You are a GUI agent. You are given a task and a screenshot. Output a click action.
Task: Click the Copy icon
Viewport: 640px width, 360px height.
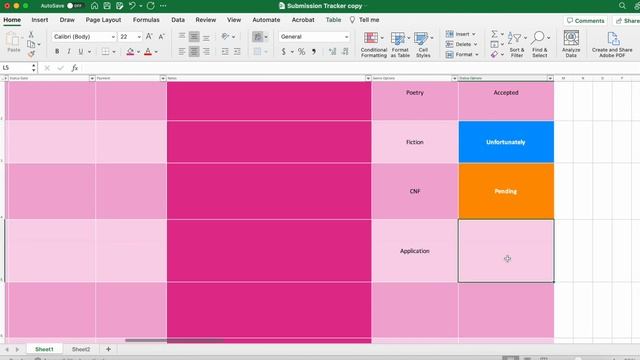[31, 44]
